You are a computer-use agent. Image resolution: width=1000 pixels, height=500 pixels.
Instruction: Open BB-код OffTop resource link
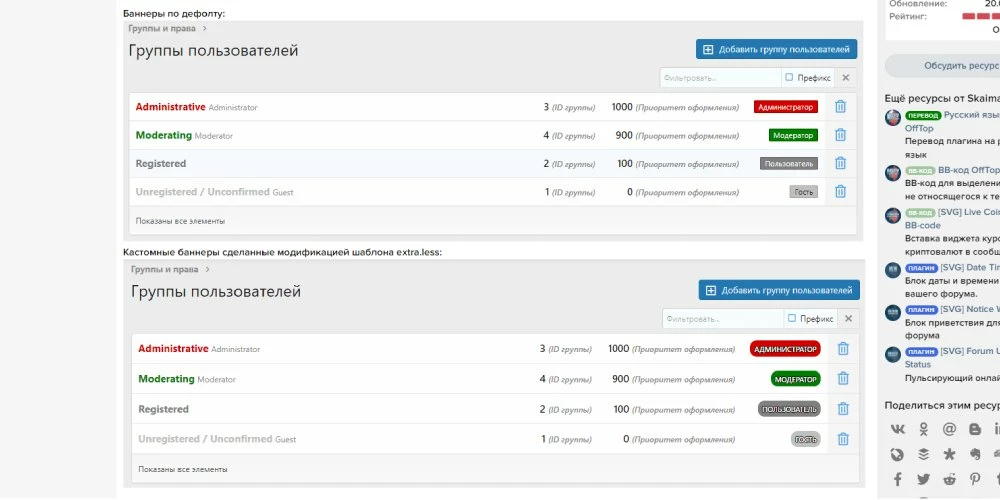968,170
